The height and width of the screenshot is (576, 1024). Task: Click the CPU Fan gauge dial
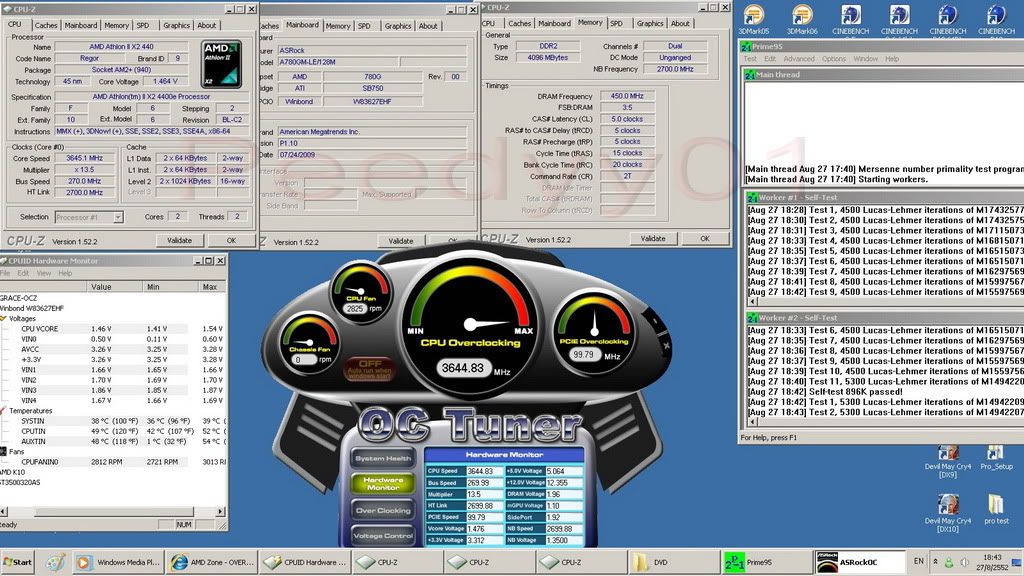point(360,291)
